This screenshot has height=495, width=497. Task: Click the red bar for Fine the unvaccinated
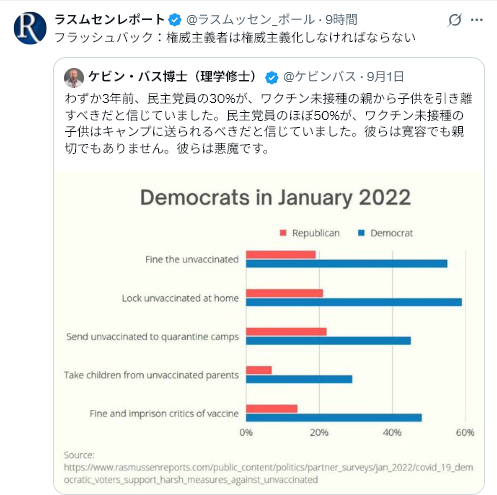[x=281, y=255]
